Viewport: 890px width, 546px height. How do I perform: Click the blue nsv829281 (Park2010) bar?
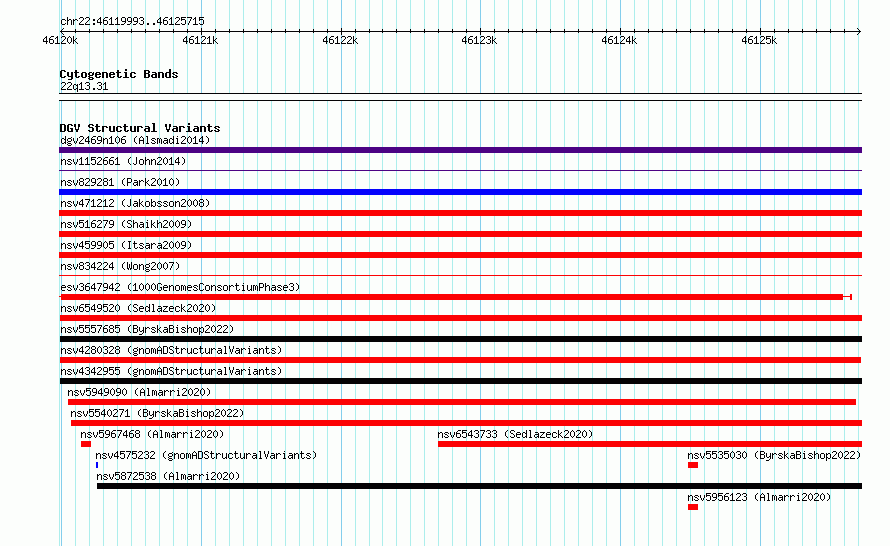pos(460,192)
